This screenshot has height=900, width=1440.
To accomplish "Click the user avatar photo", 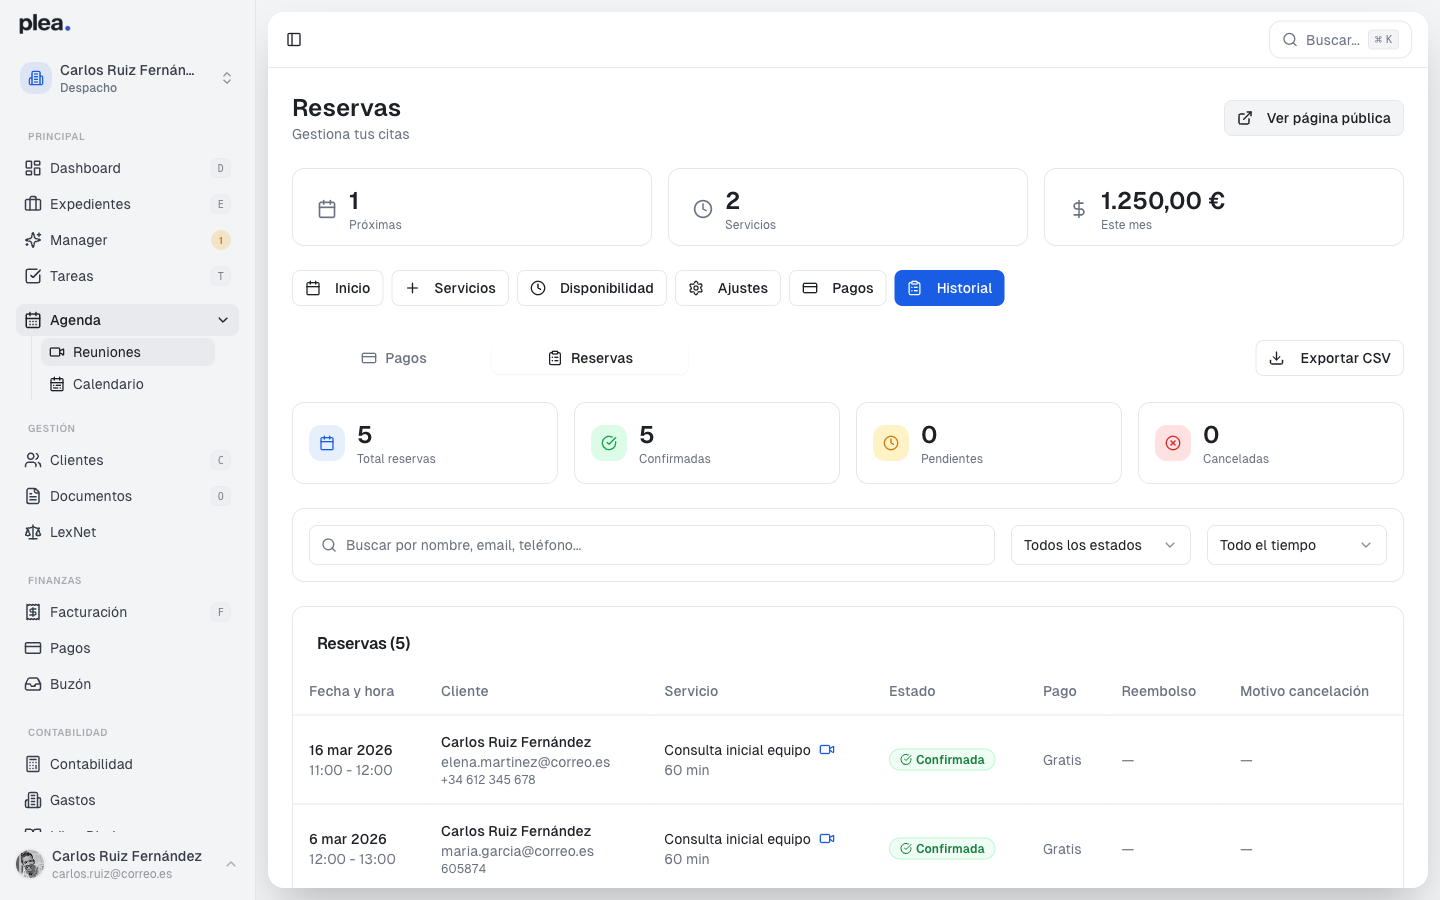I will coord(30,864).
